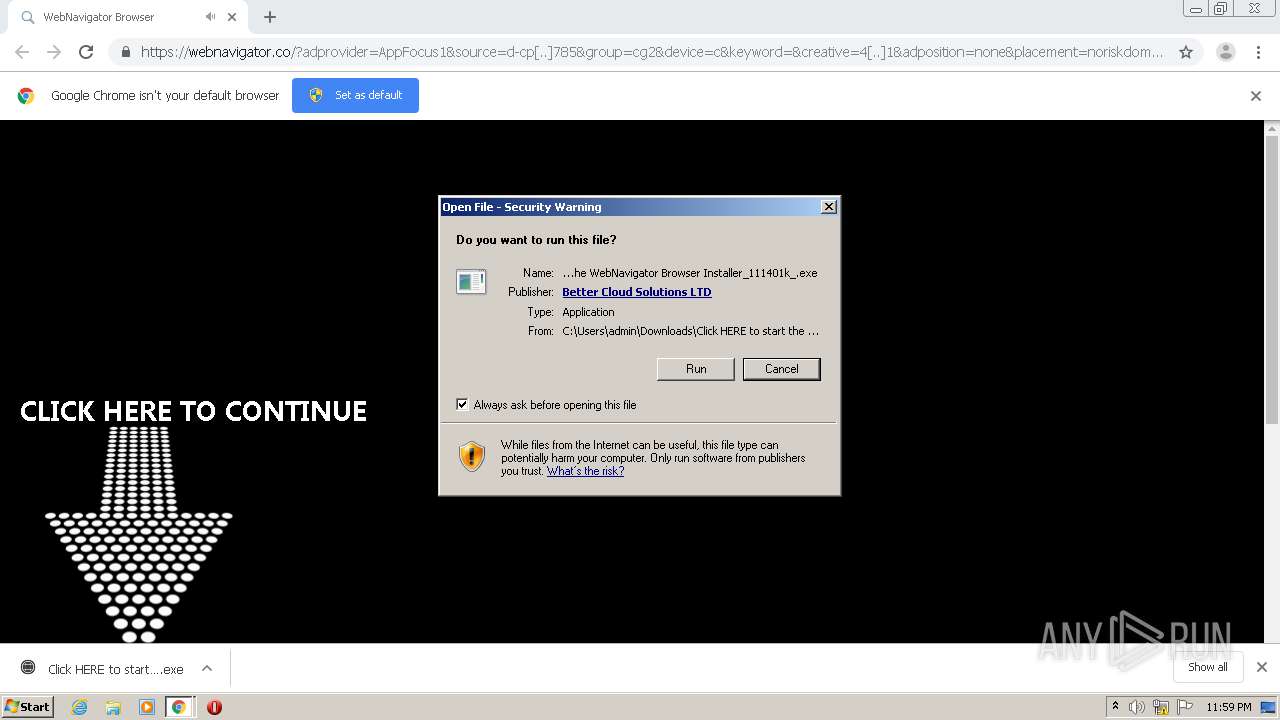1280x720 pixels.
Task: Click the browser forward arrow
Action: tap(54, 52)
